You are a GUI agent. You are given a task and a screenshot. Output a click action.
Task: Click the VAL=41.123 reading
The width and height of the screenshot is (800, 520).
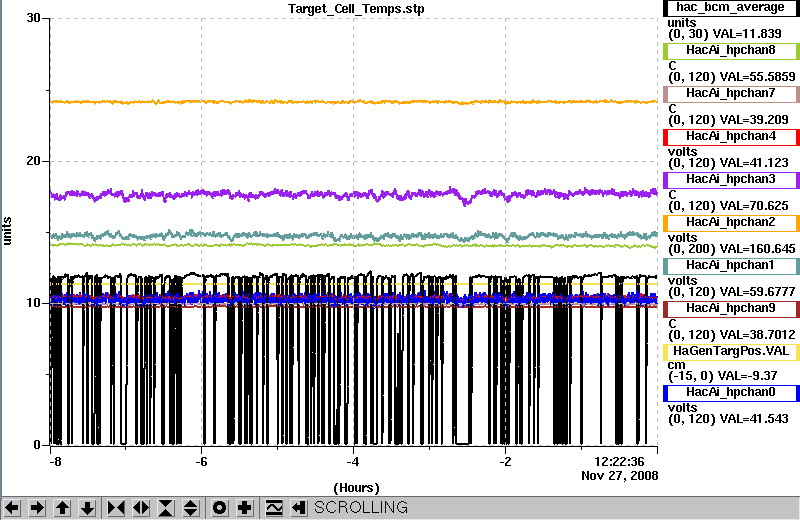(x=754, y=163)
